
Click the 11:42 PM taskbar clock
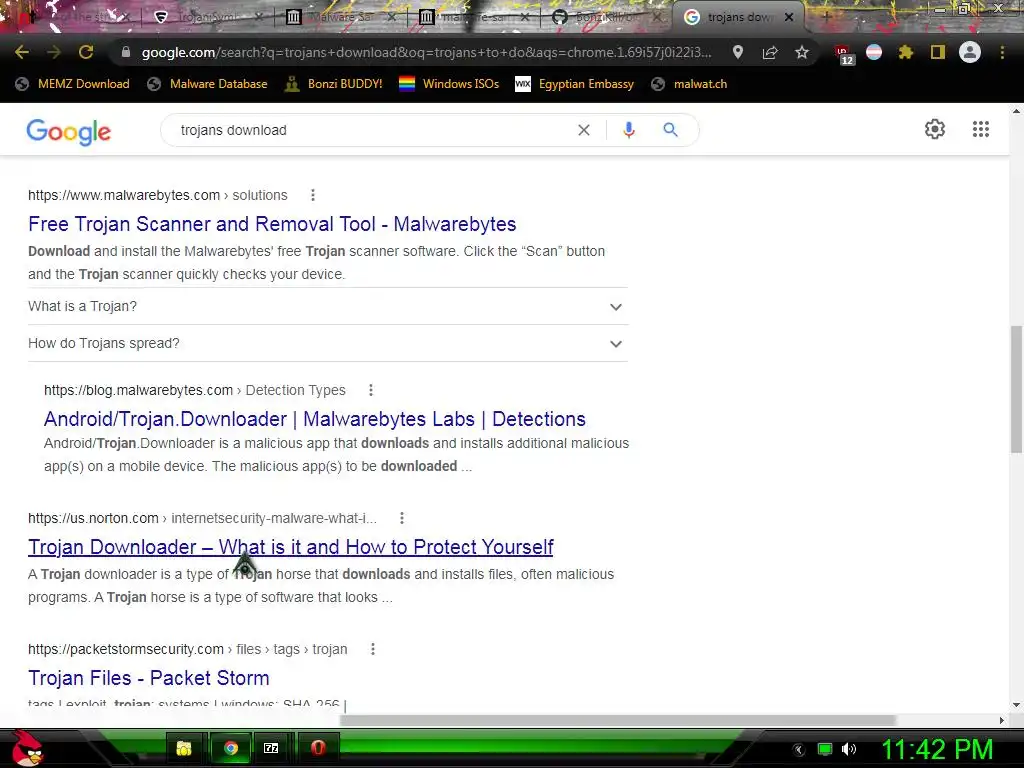[937, 749]
